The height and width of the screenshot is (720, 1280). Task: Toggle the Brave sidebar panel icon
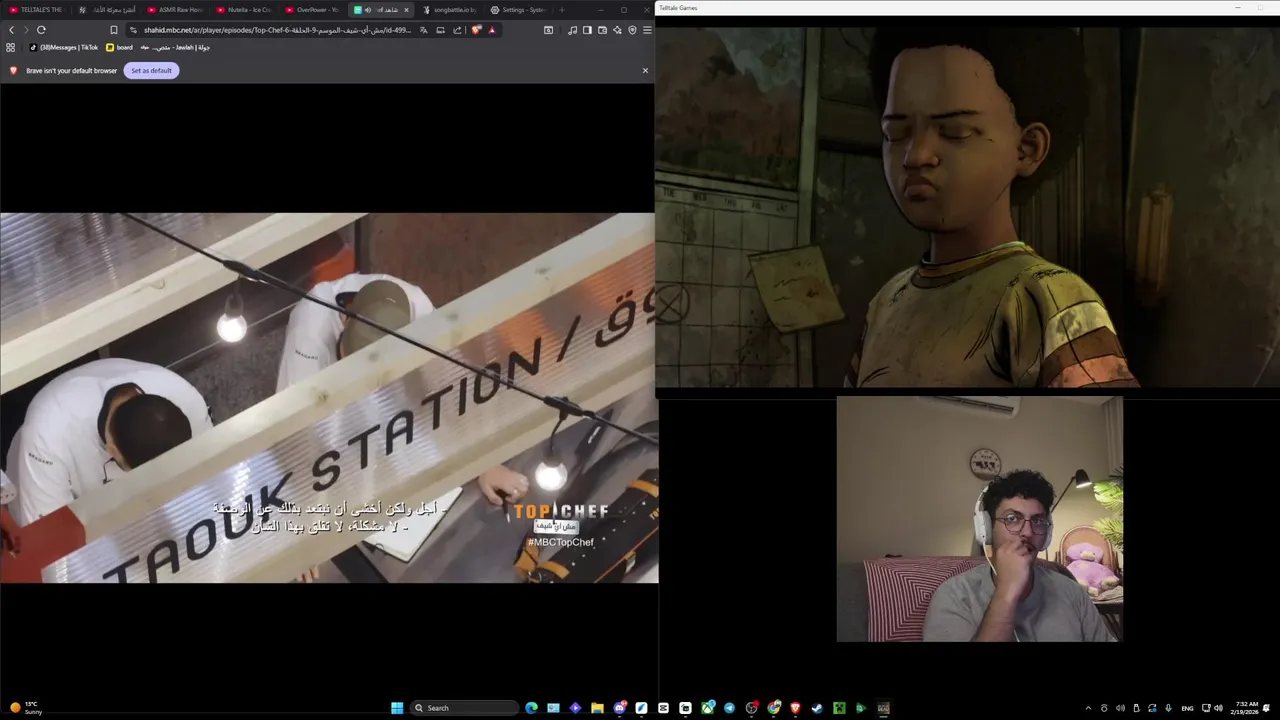pyautogui.click(x=587, y=30)
